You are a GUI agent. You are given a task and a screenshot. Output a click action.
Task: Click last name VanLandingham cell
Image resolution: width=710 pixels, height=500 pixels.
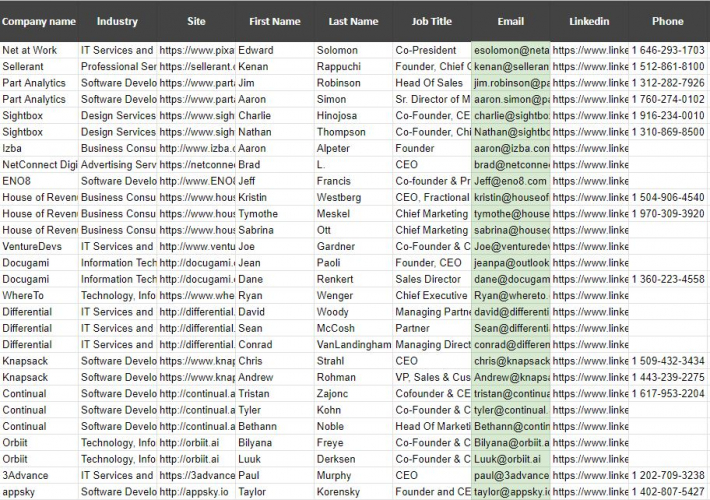pyautogui.click(x=353, y=344)
